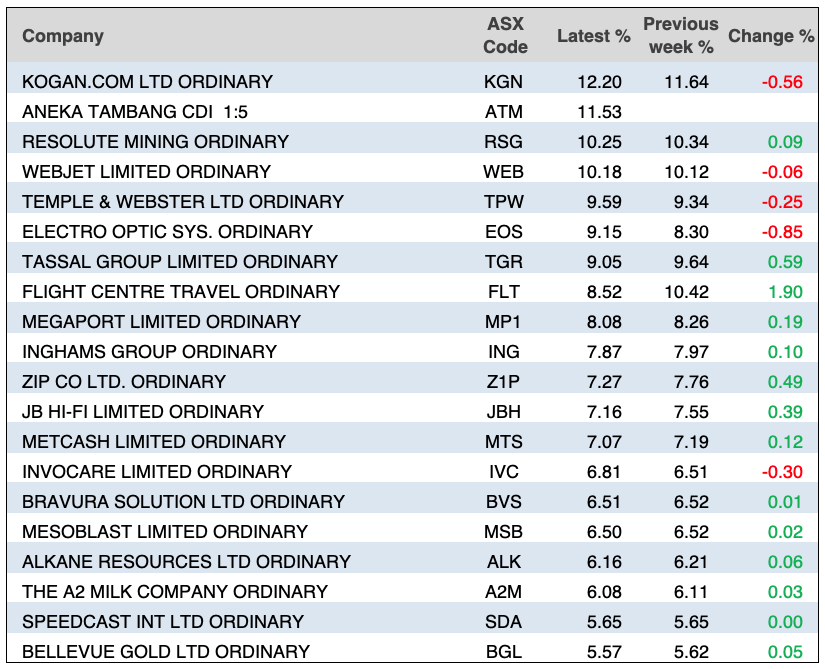Click the TPW ticker code

[x=503, y=202]
